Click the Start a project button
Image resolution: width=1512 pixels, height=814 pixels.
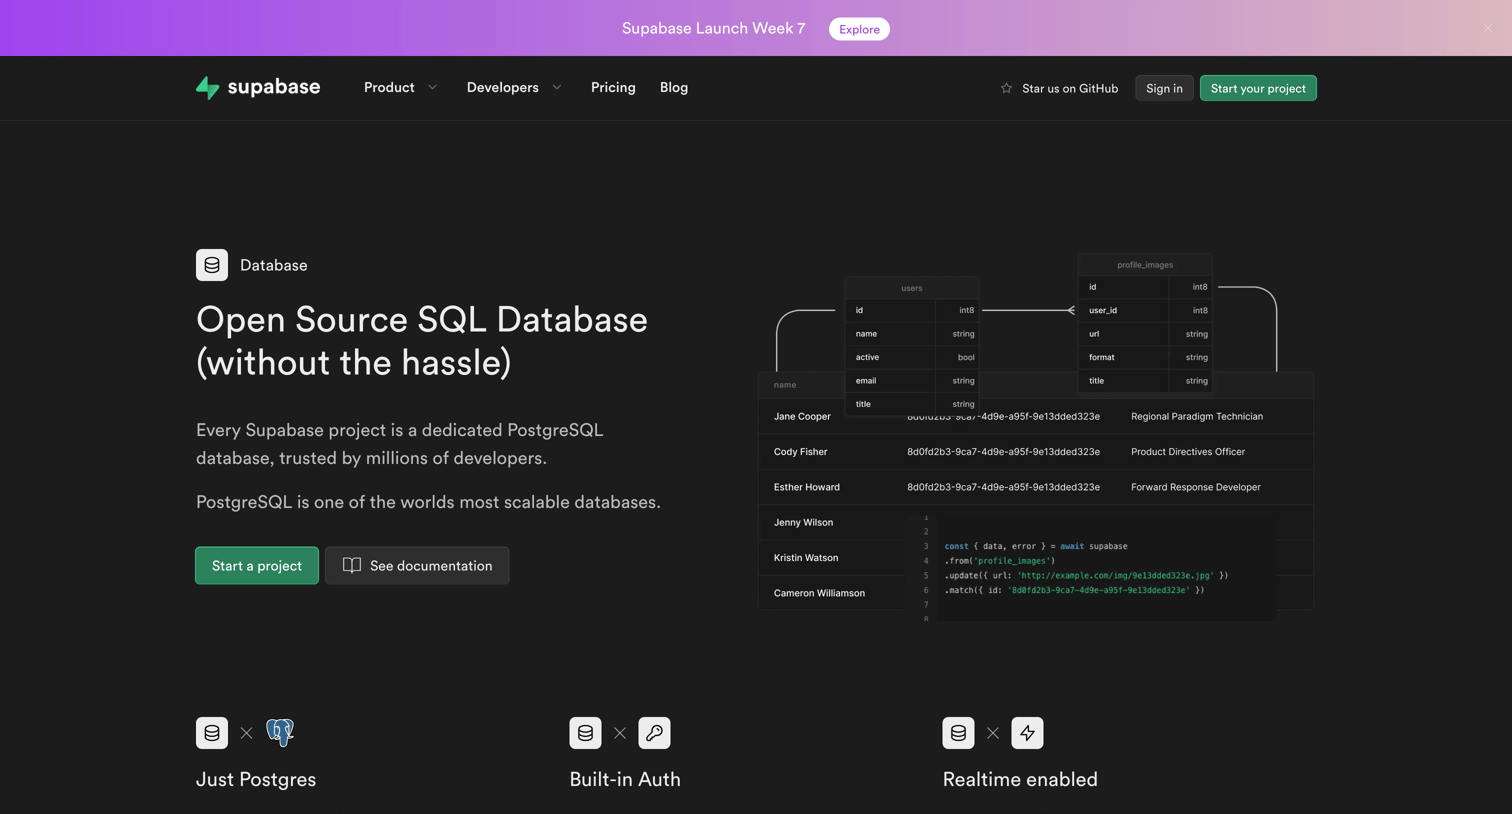coord(257,565)
